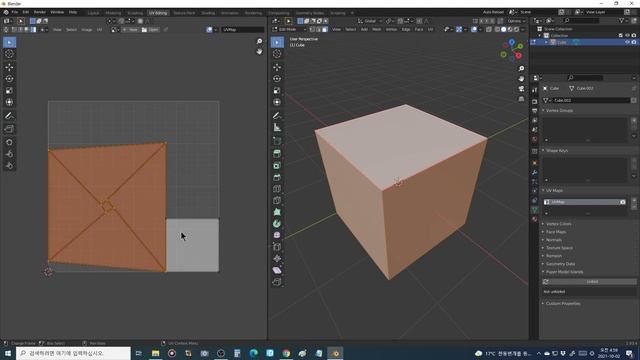Collapse the Vertex Groups panel
This screenshot has width=640, height=360.
[560, 111]
